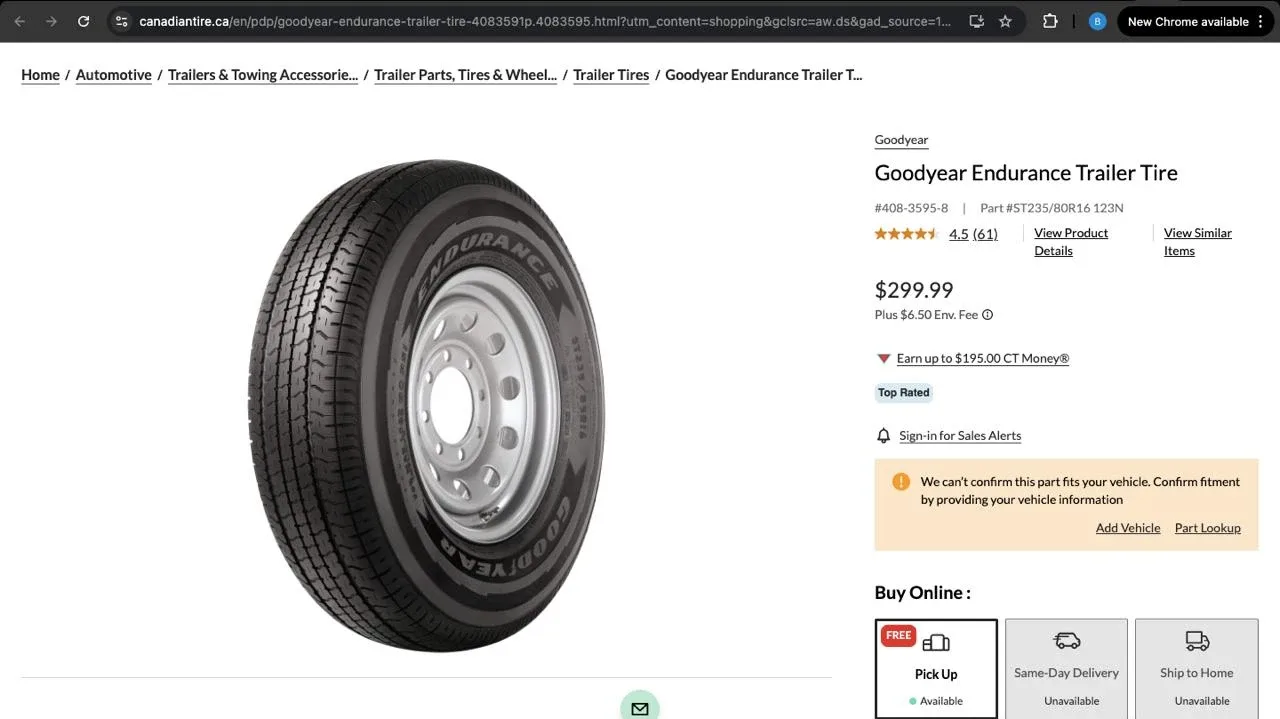Open the Goodyear brand link
1280x719 pixels.
click(900, 139)
